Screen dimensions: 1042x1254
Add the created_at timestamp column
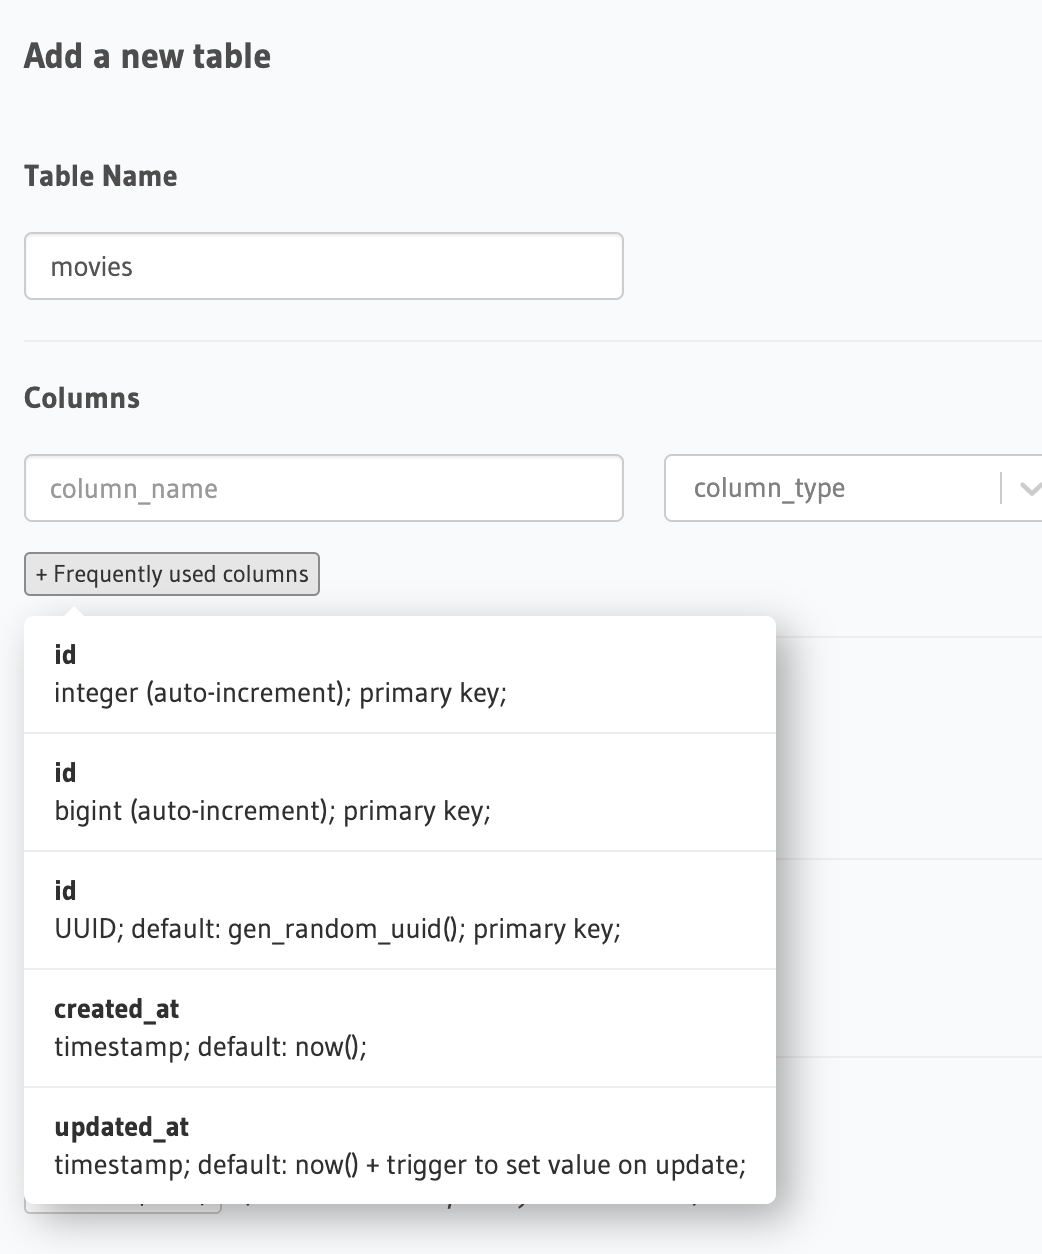pos(399,1029)
